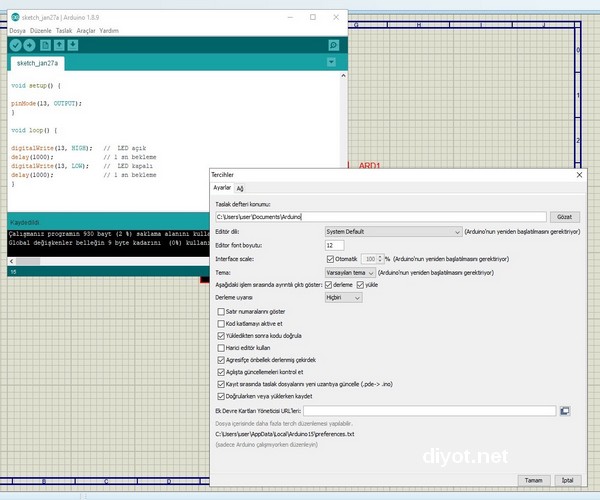This screenshot has height=500, width=600.
Task: Toggle Yükledikten sonra kodu doğrula checkbox
Action: tap(221, 336)
